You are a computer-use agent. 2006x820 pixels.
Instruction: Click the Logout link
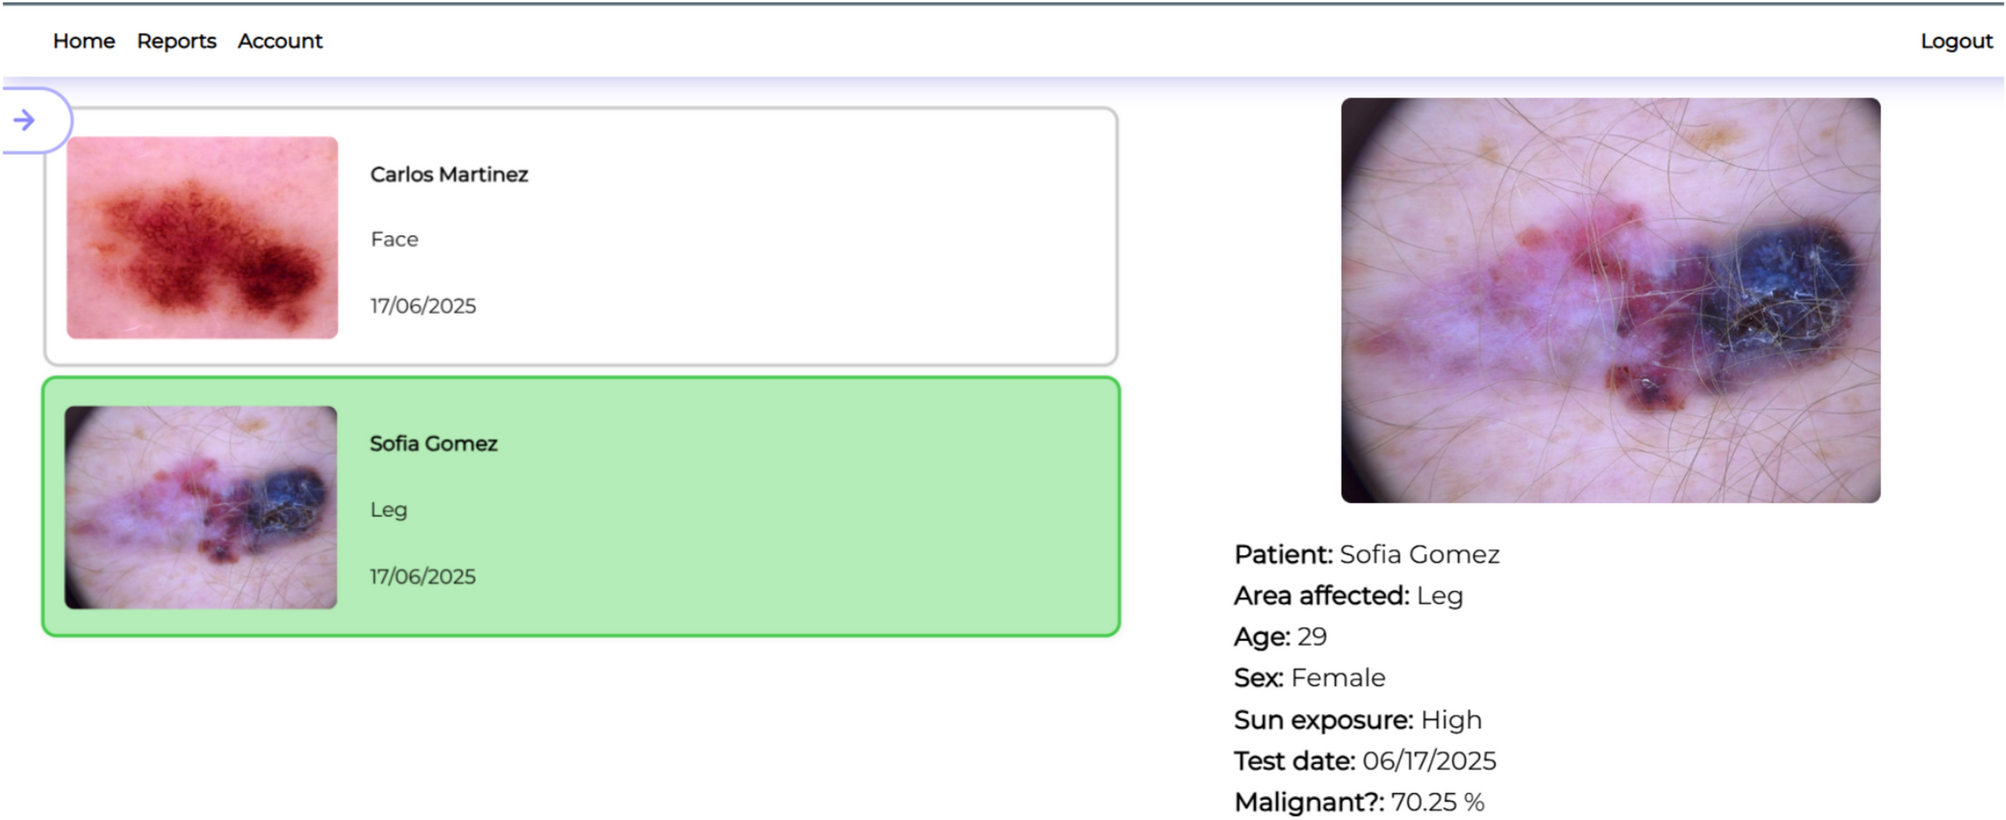tap(1956, 41)
